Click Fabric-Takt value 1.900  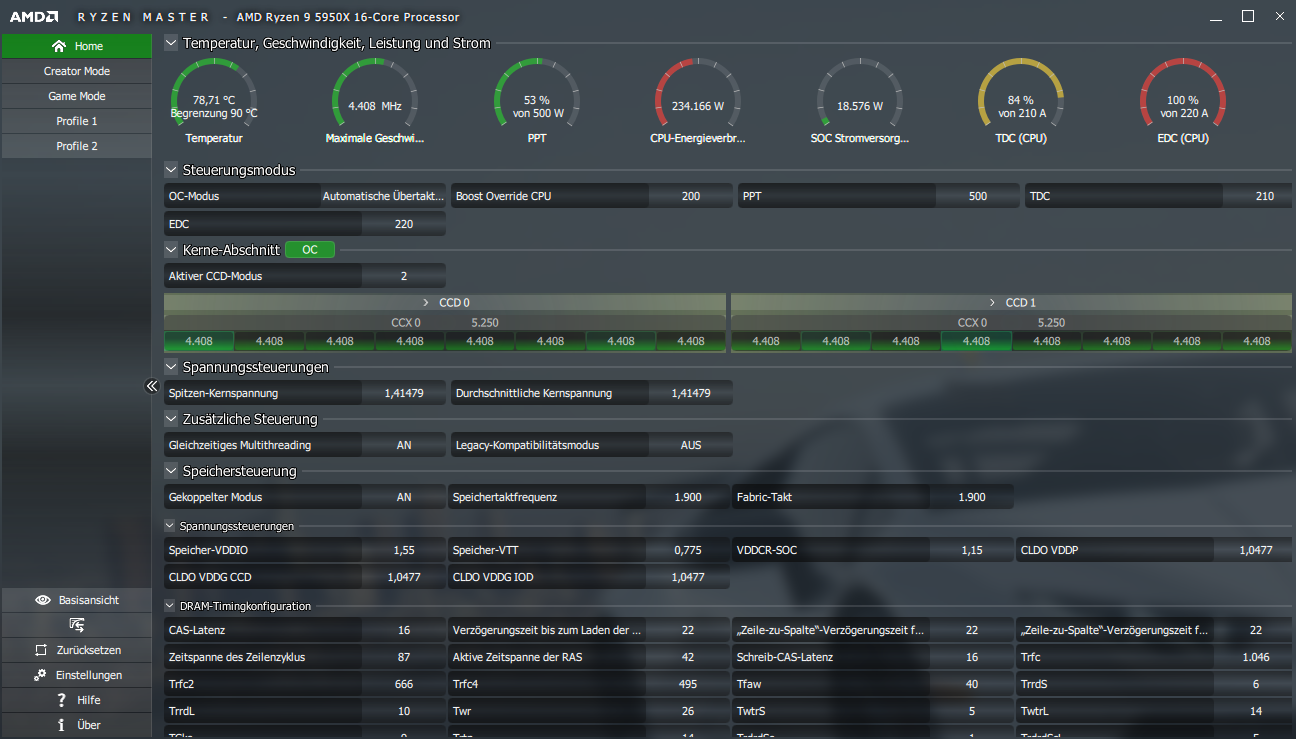(972, 497)
